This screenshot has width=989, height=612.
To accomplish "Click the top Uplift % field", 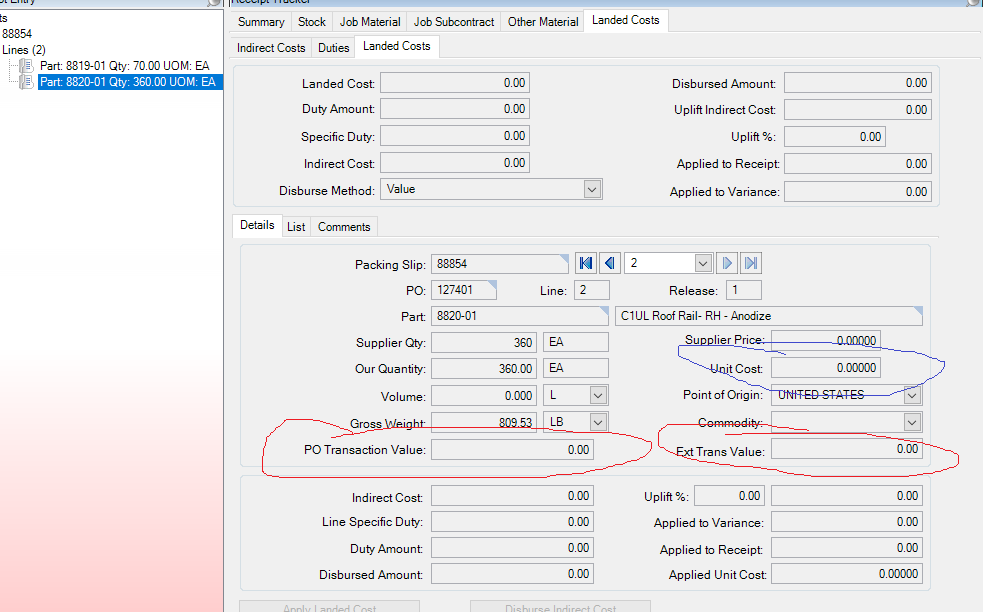I will [835, 137].
